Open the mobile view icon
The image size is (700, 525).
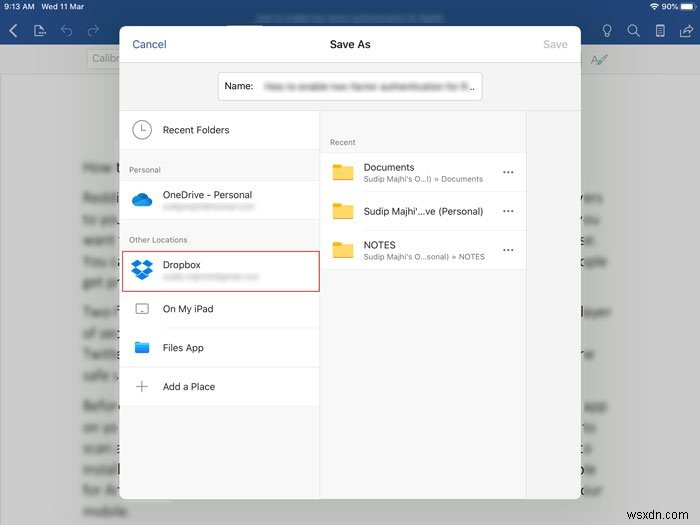click(x=660, y=31)
